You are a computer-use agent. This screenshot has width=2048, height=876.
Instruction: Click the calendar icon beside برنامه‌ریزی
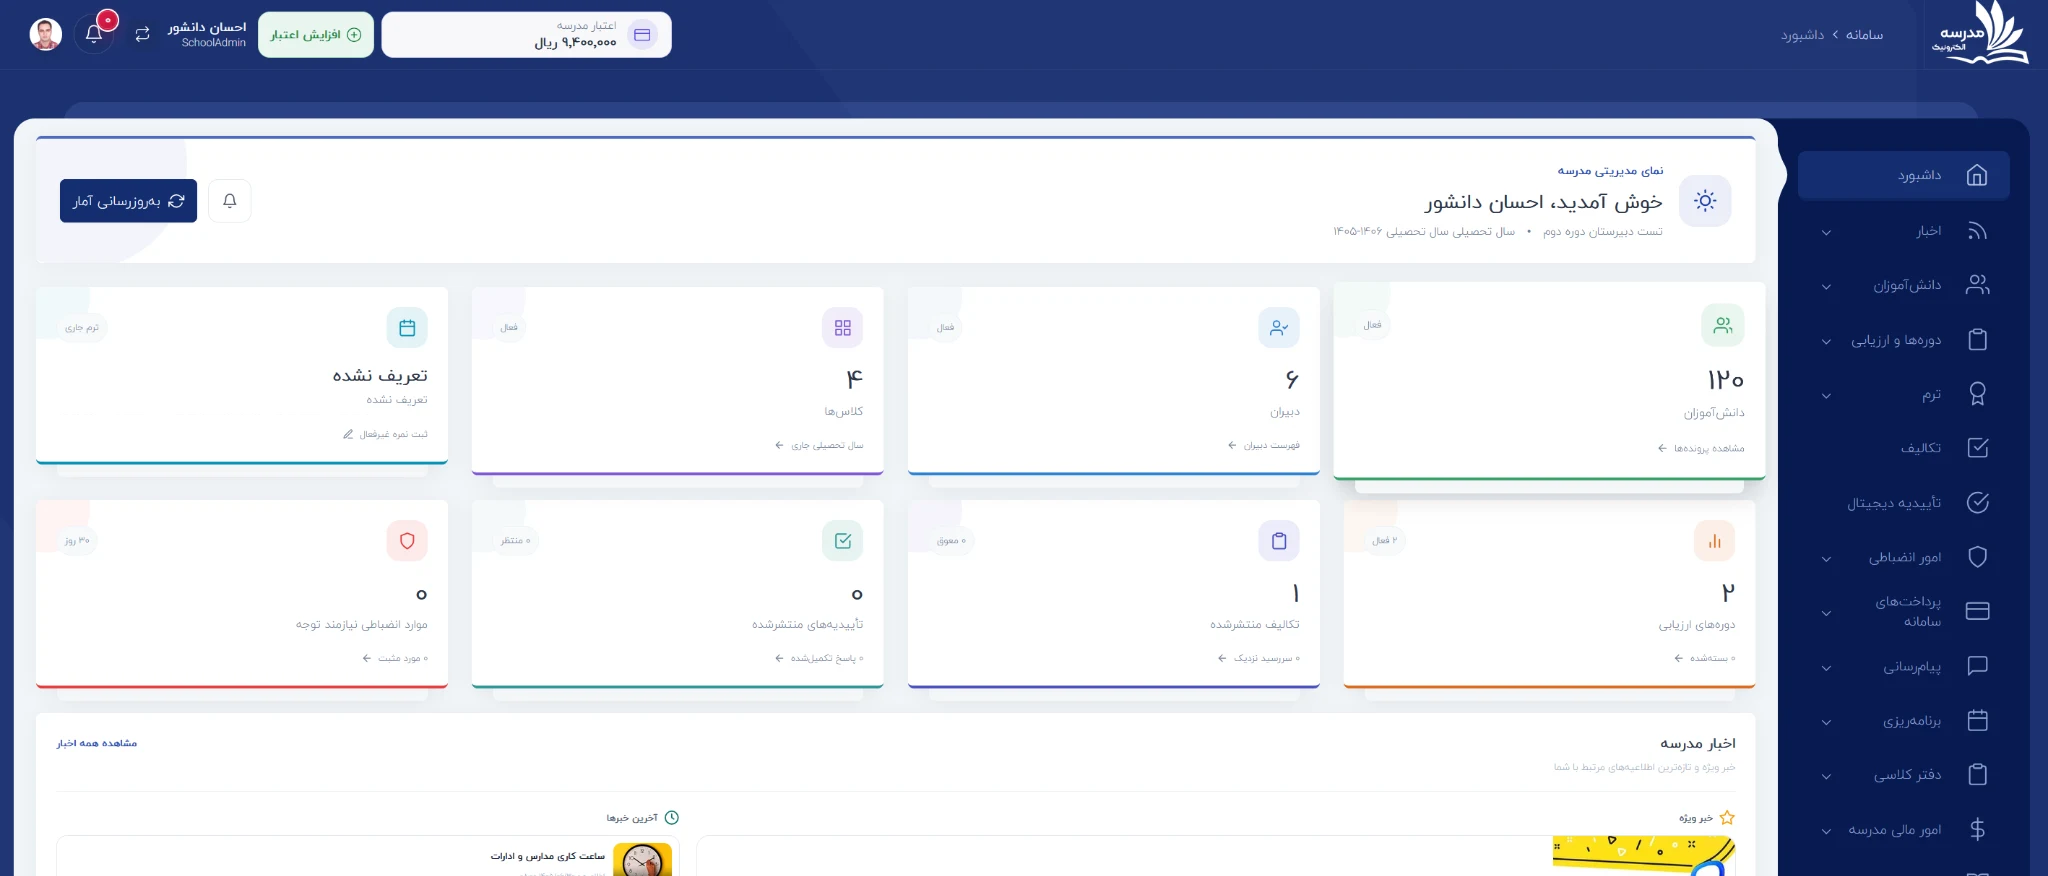(1977, 720)
